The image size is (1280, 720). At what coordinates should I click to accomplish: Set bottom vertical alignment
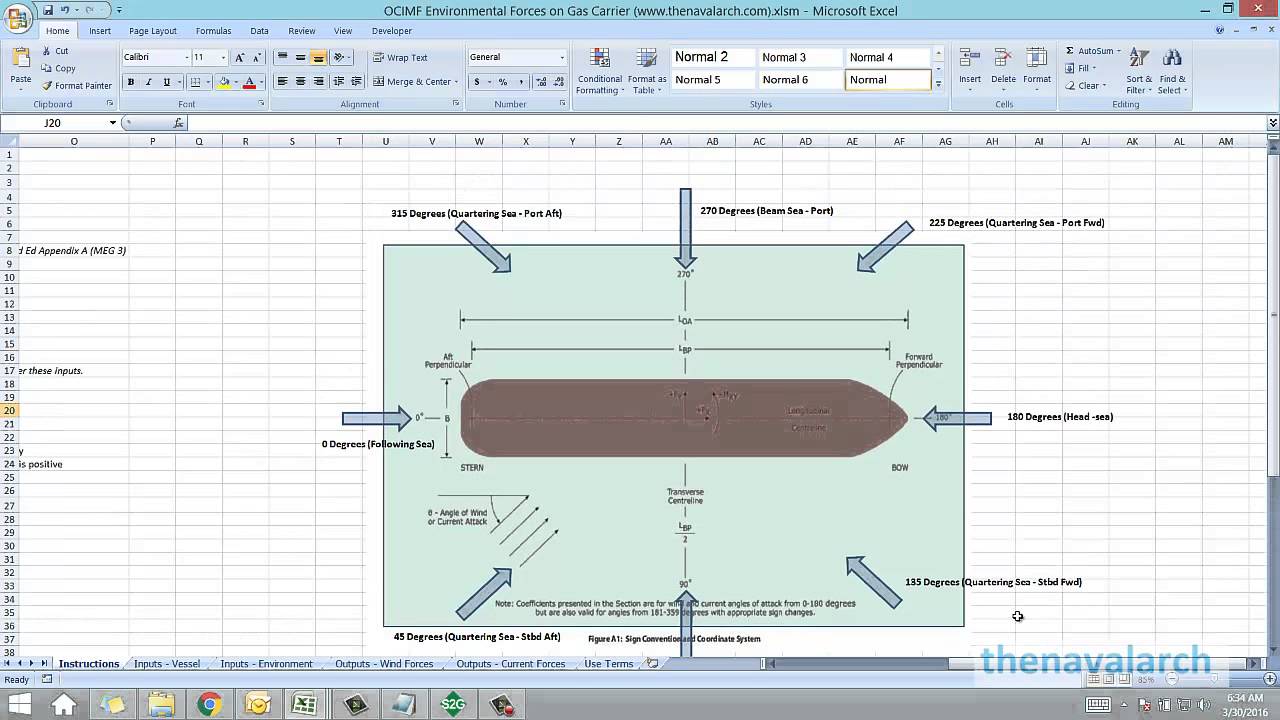tap(318, 57)
